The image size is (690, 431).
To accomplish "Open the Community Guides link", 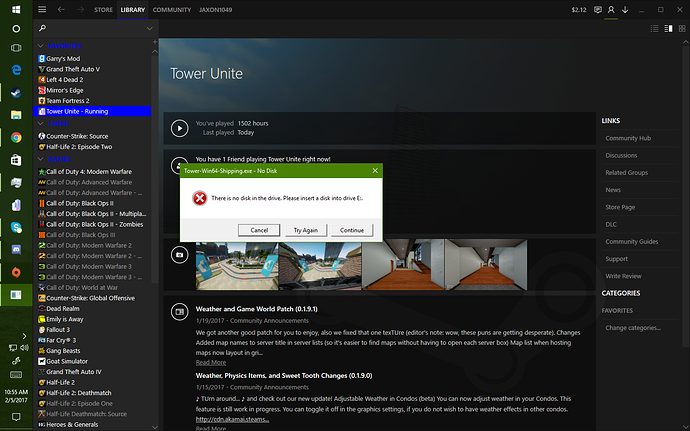I will coord(631,241).
